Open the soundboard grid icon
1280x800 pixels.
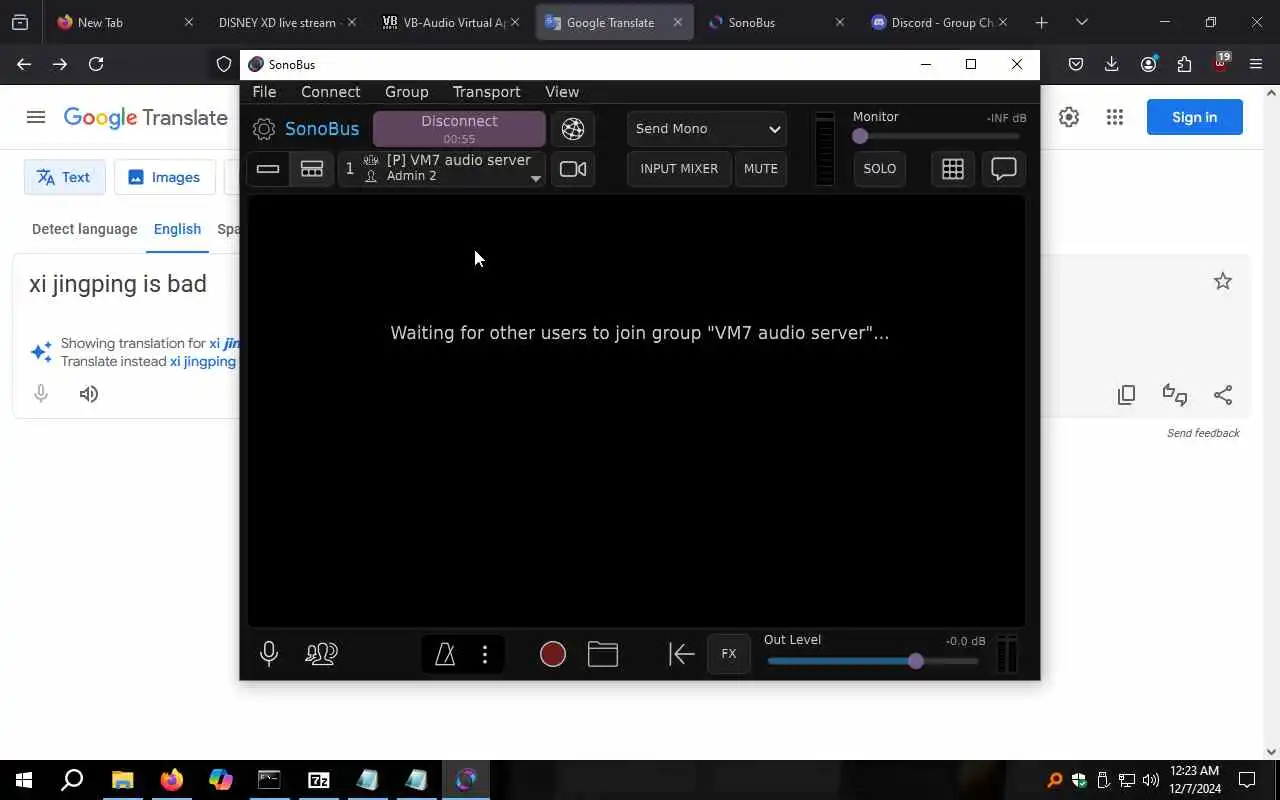coord(953,169)
